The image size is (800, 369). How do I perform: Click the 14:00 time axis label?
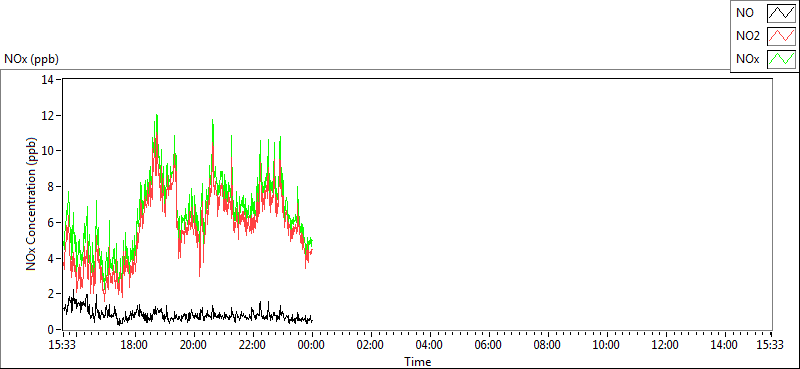pos(724,345)
